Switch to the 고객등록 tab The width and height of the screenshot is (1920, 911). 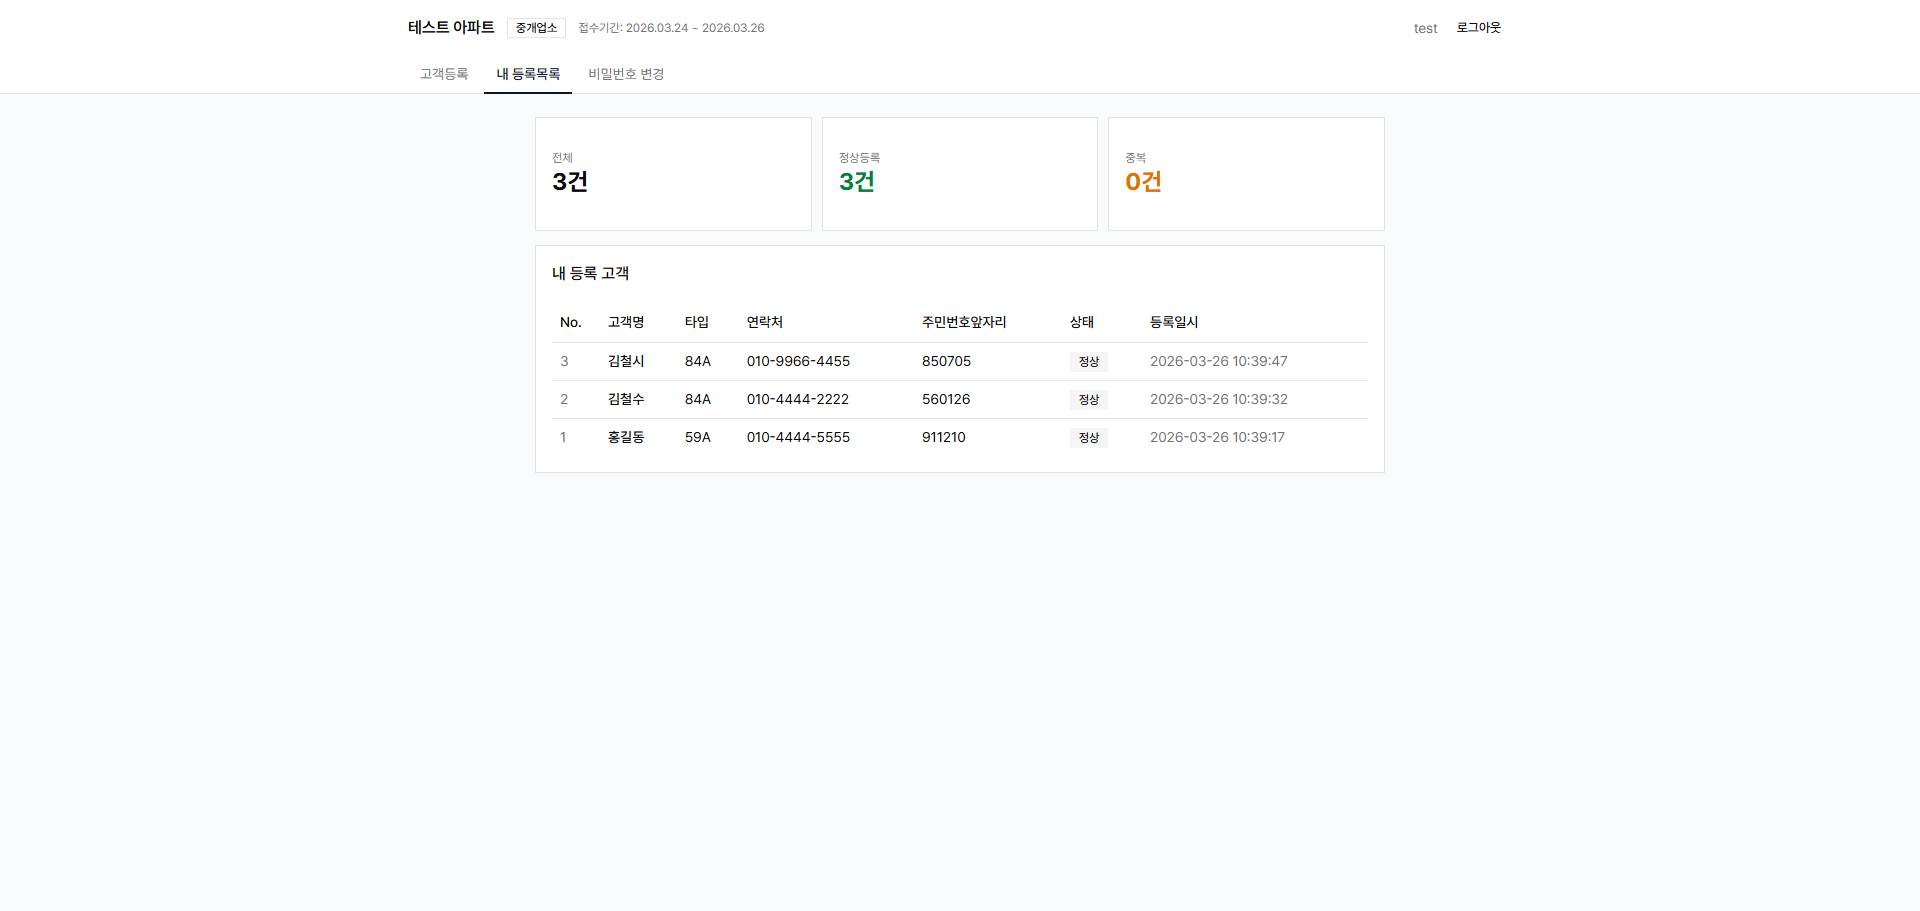coord(443,73)
